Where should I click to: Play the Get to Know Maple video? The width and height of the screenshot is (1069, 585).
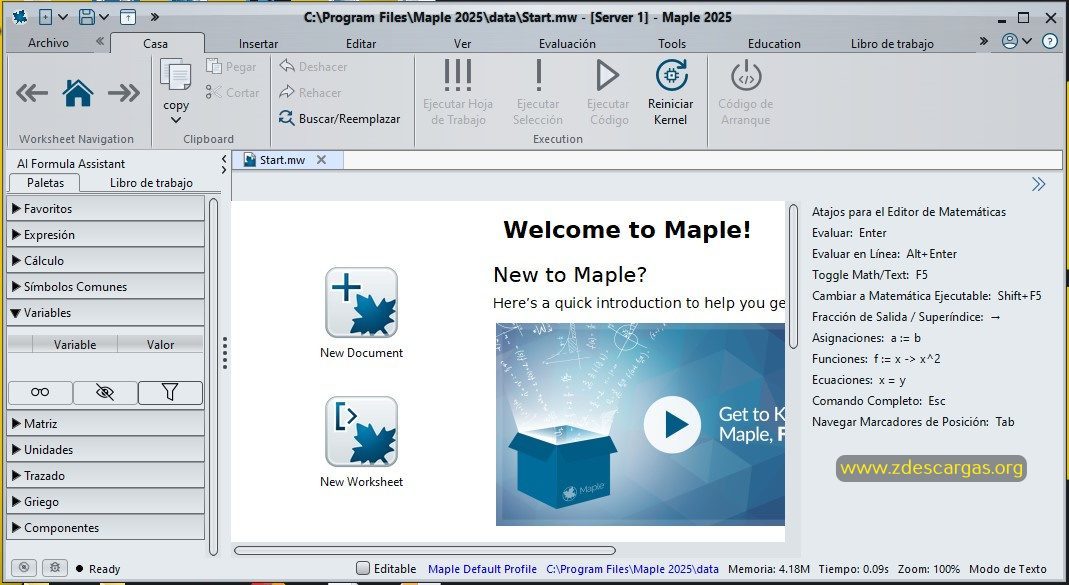pyautogui.click(x=672, y=424)
